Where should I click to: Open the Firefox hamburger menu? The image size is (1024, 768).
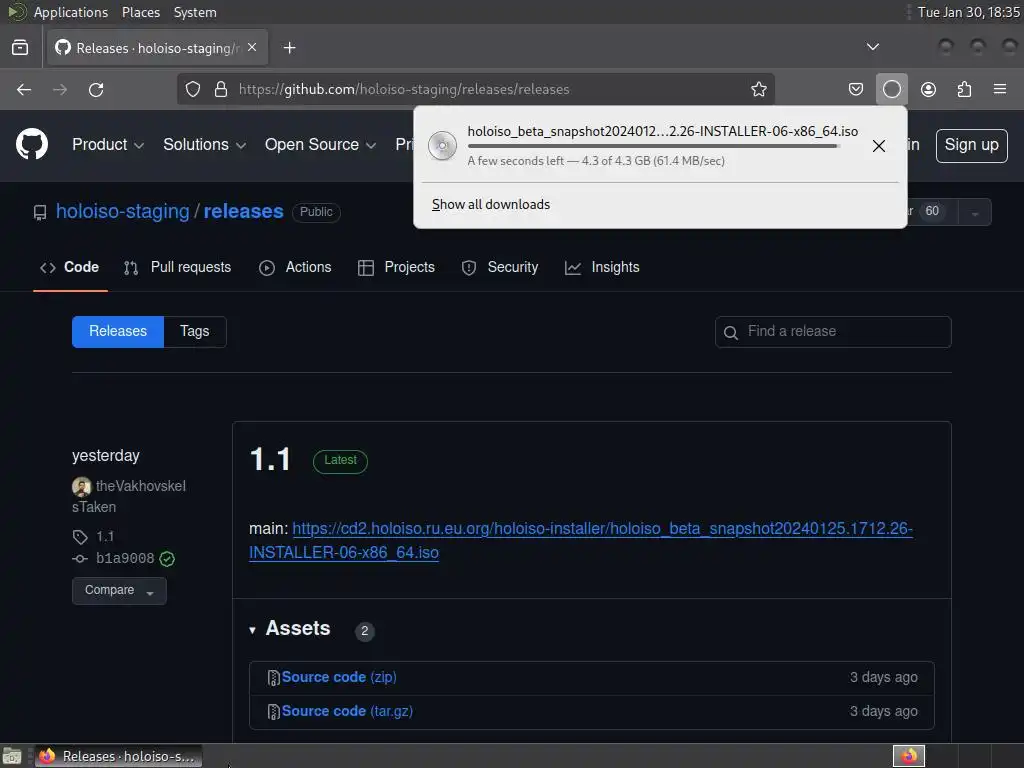point(1000,89)
